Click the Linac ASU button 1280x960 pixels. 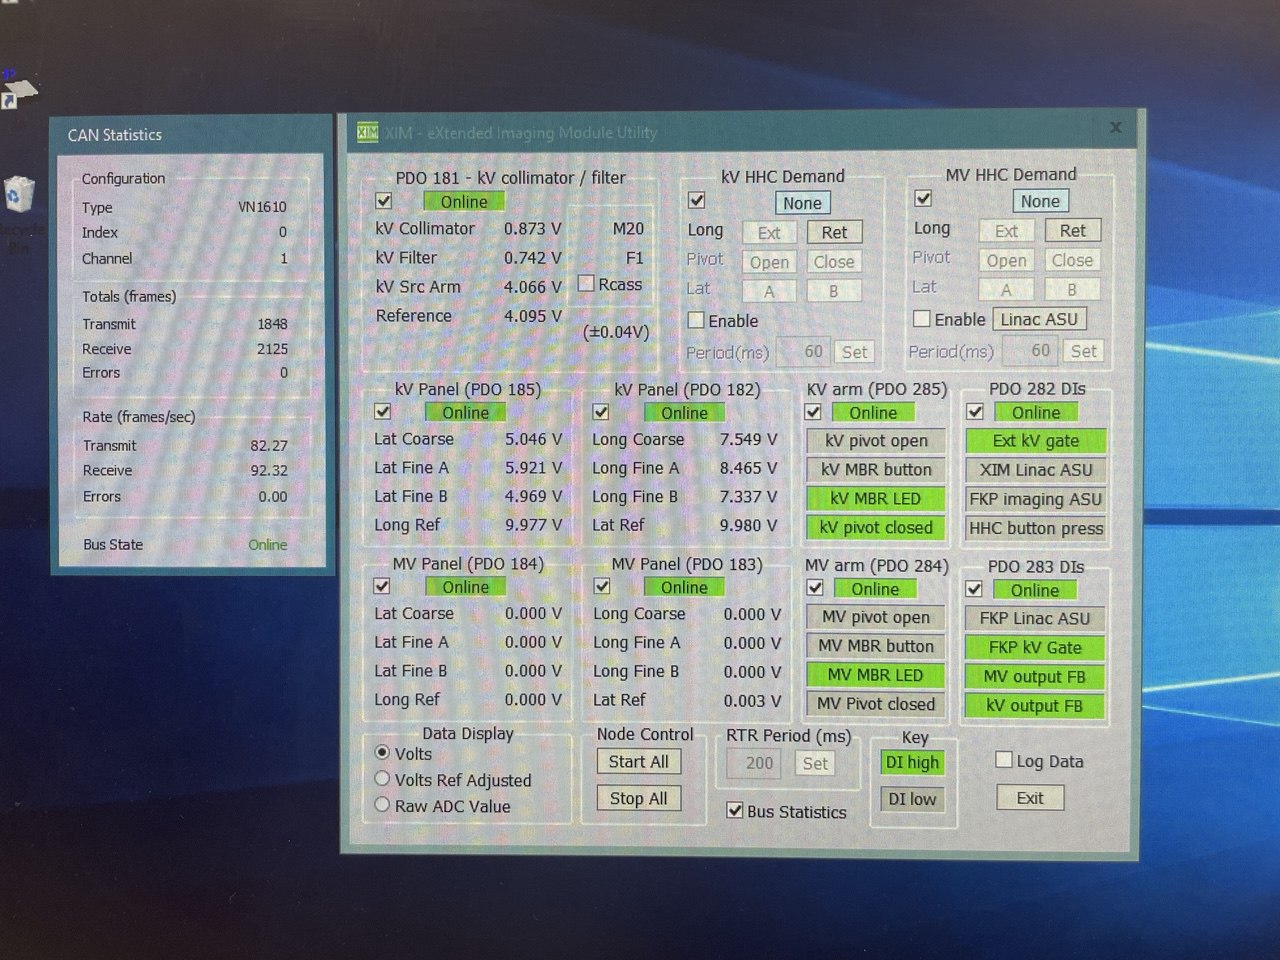(1040, 319)
